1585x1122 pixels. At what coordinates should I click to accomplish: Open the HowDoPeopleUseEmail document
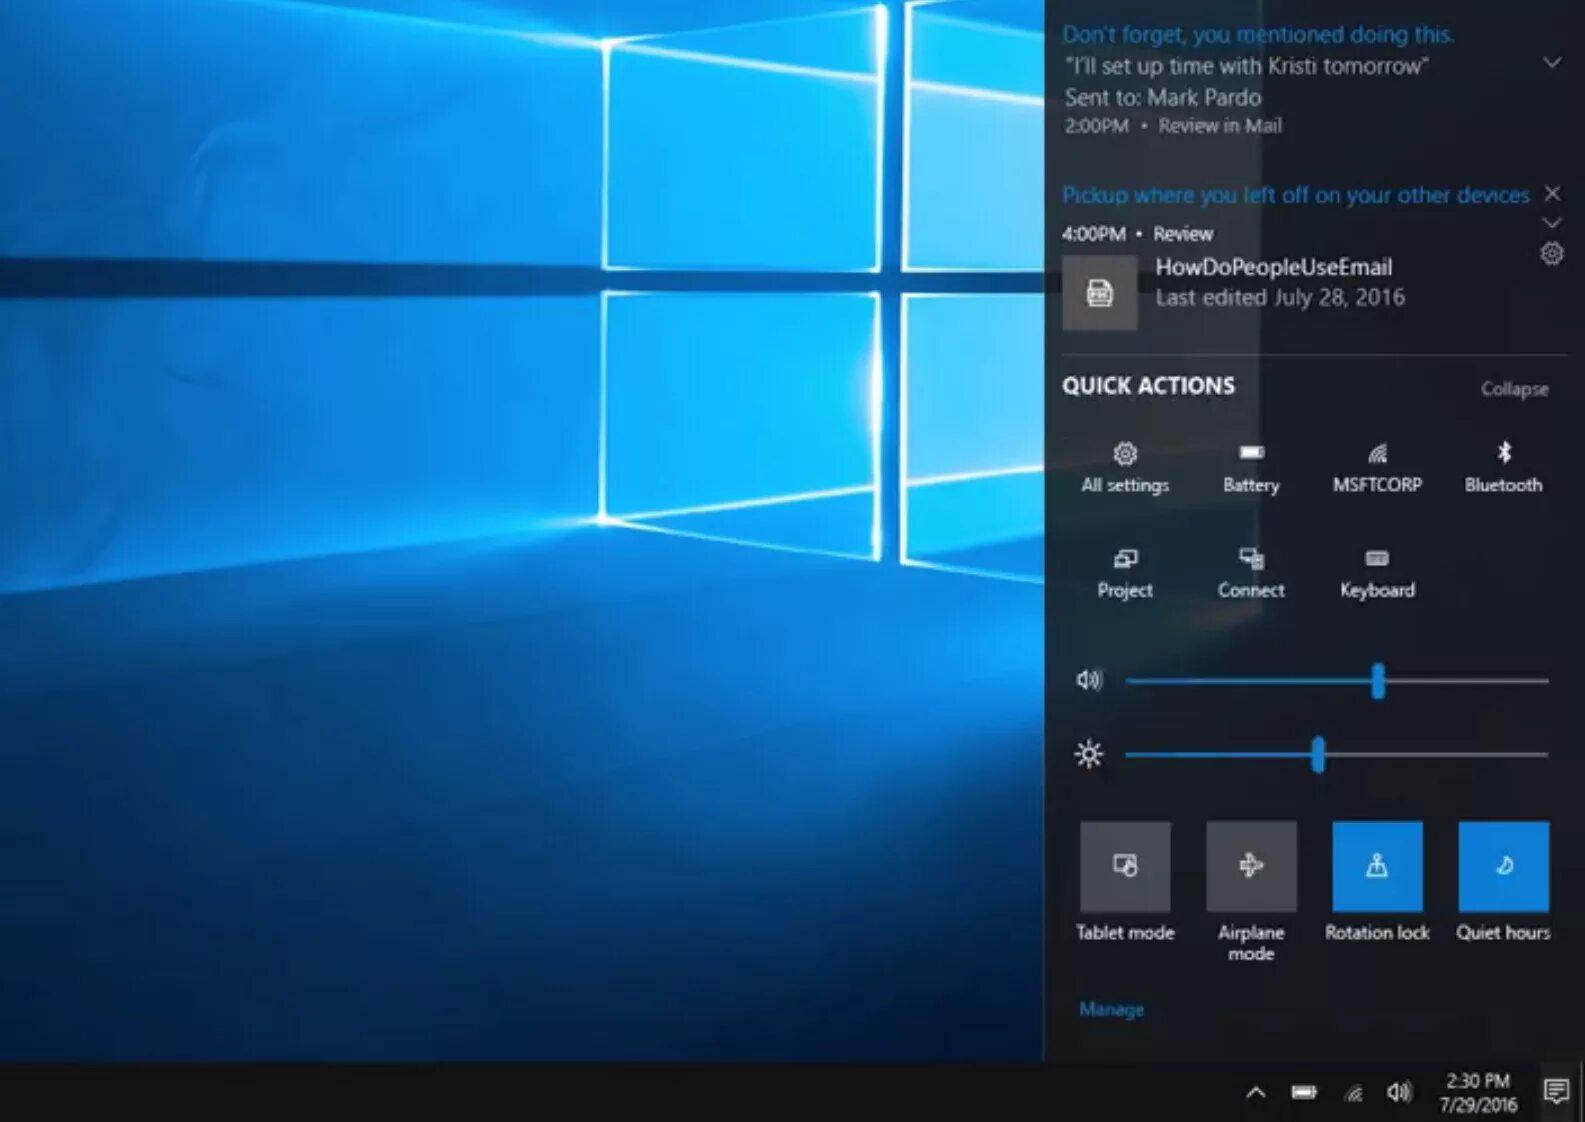[1273, 267]
